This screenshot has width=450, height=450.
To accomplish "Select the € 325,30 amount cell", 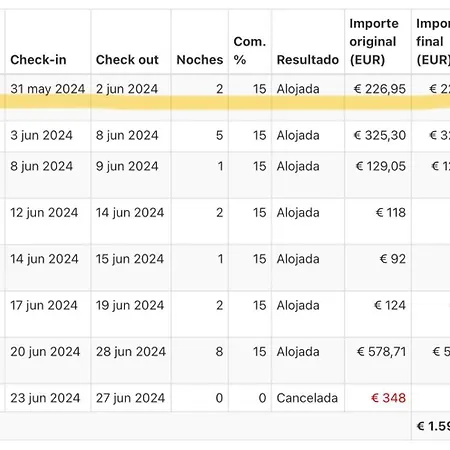I will pos(380,135).
